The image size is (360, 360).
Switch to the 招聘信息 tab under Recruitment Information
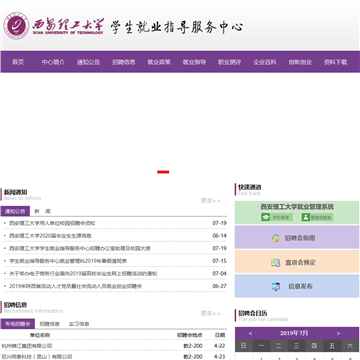[x=50, y=324]
